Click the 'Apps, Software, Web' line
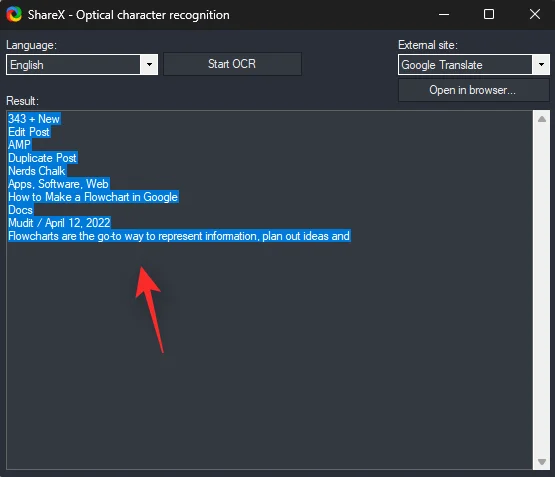 click(x=58, y=184)
